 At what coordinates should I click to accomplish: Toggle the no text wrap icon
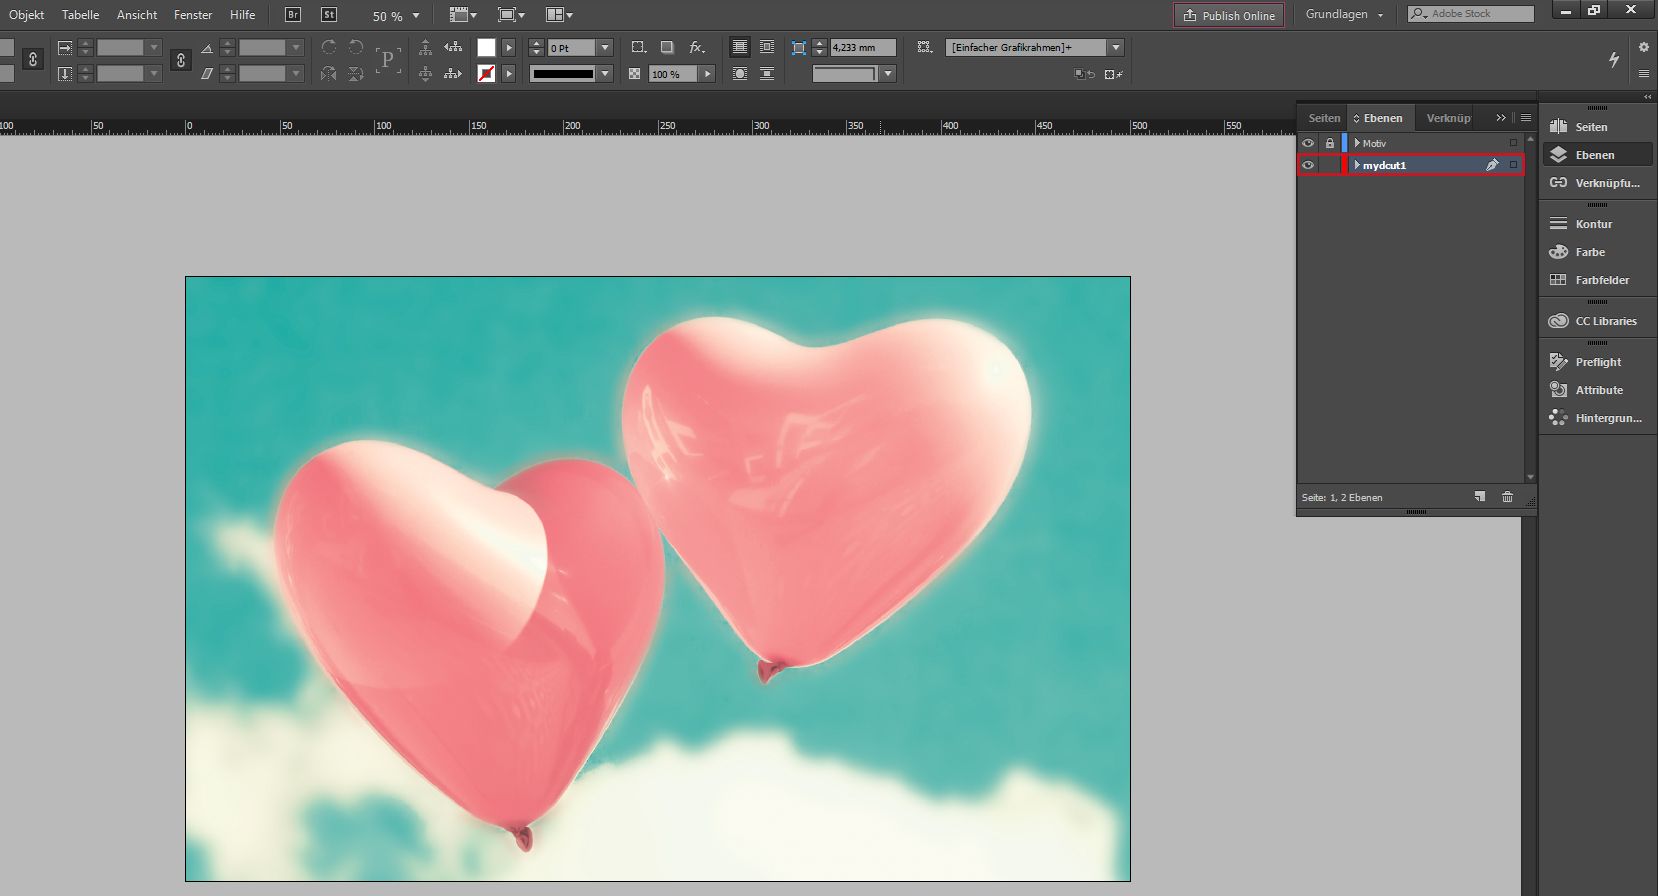coord(739,47)
